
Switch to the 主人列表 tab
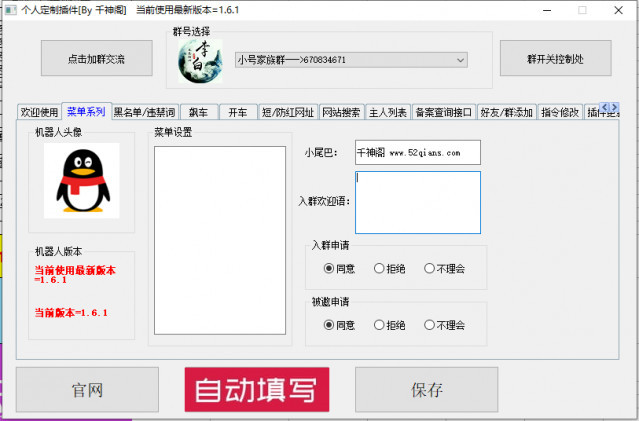pyautogui.click(x=388, y=112)
